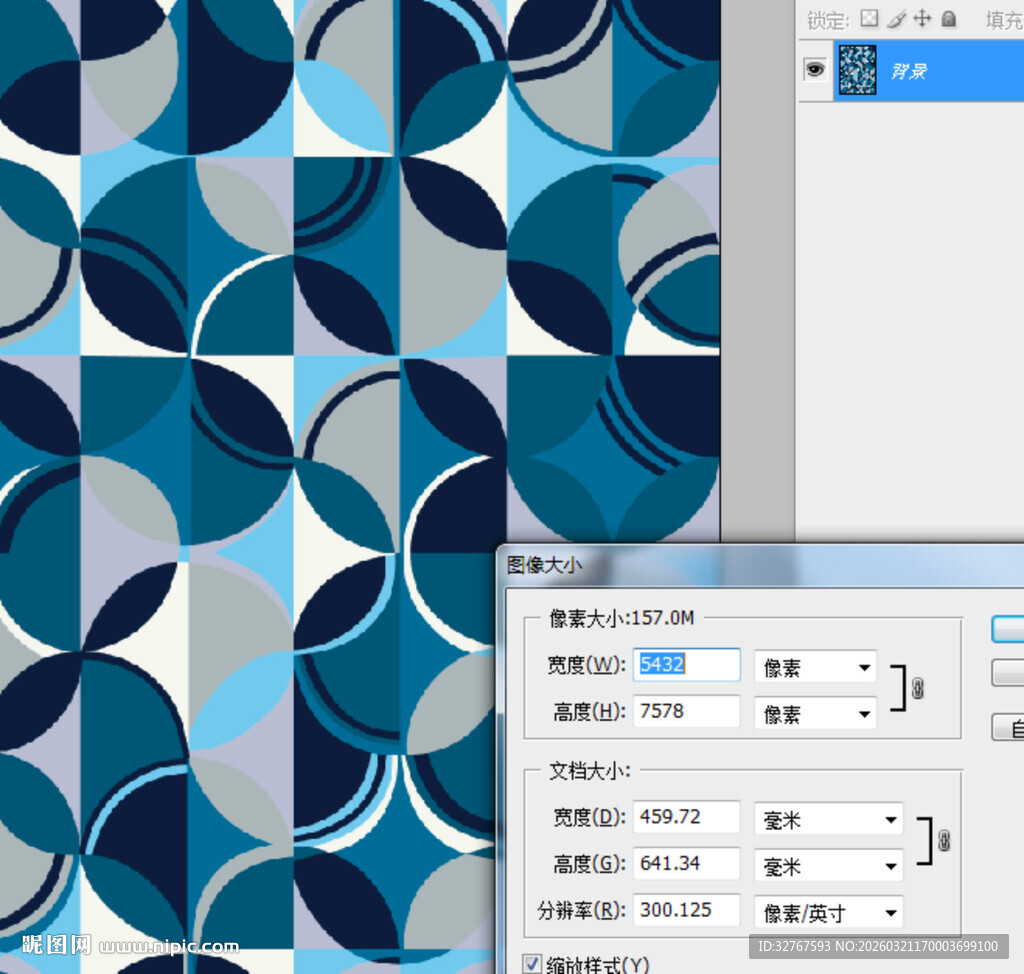
Task: Open the pixel height unit dropdown
Action: click(x=815, y=713)
